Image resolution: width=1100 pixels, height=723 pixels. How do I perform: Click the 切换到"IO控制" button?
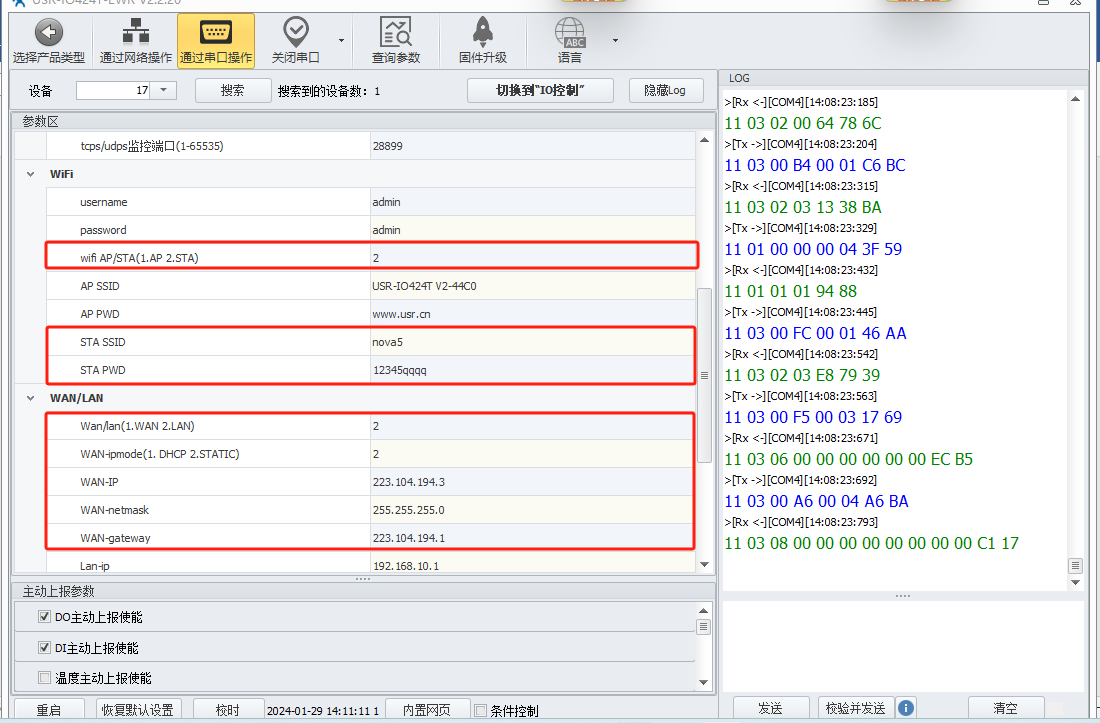coord(540,90)
